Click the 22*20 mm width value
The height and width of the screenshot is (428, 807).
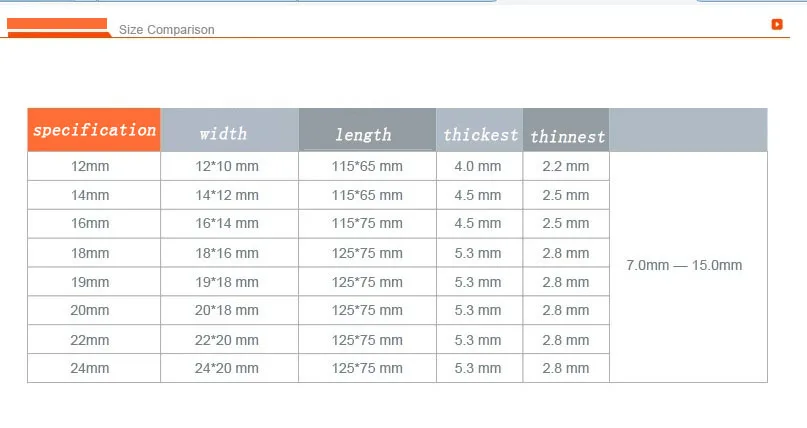coord(227,340)
